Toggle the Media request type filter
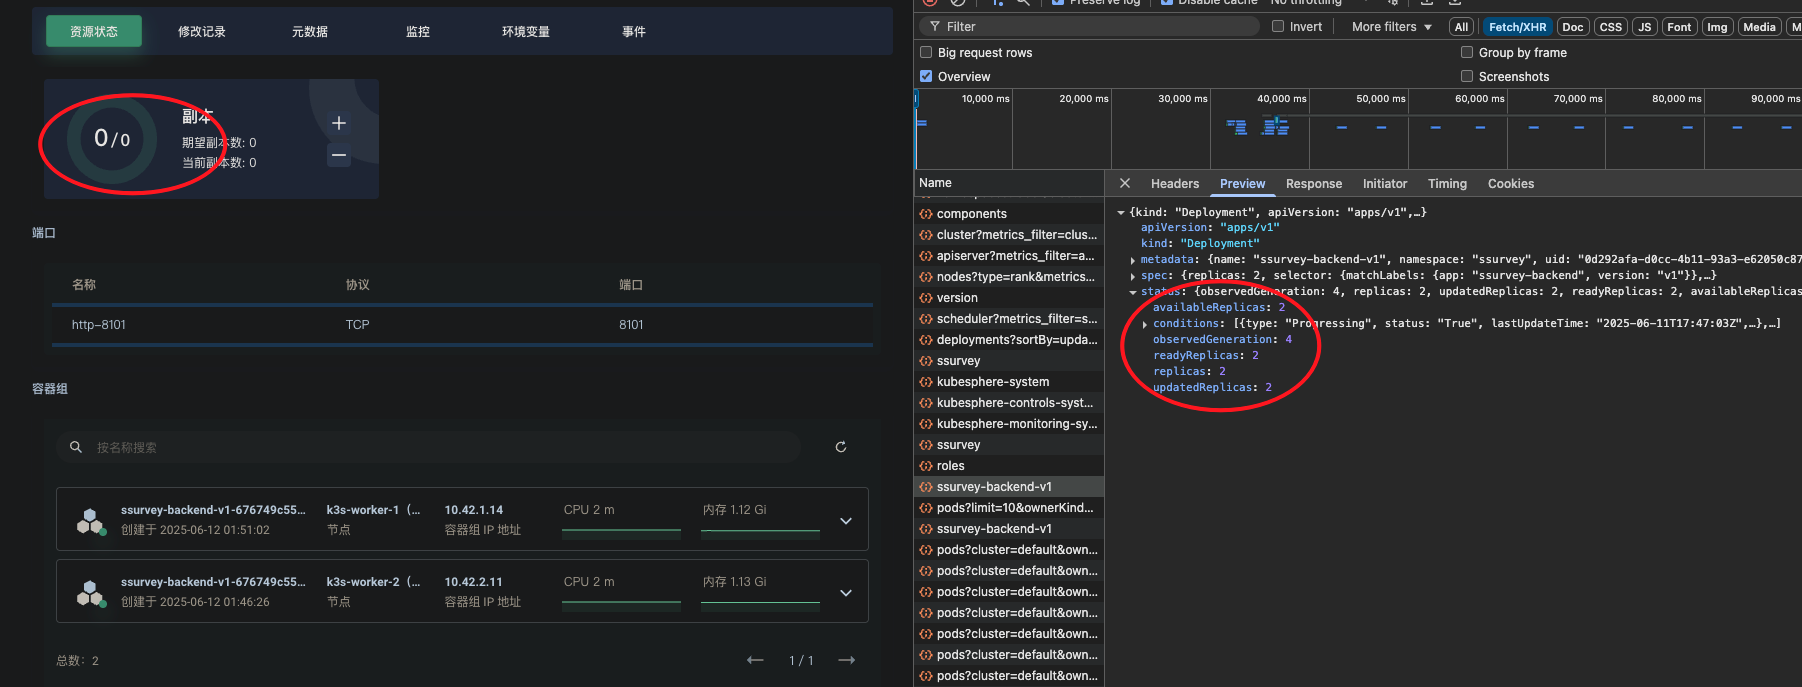Screen dimensions: 1802x687 (1759, 27)
